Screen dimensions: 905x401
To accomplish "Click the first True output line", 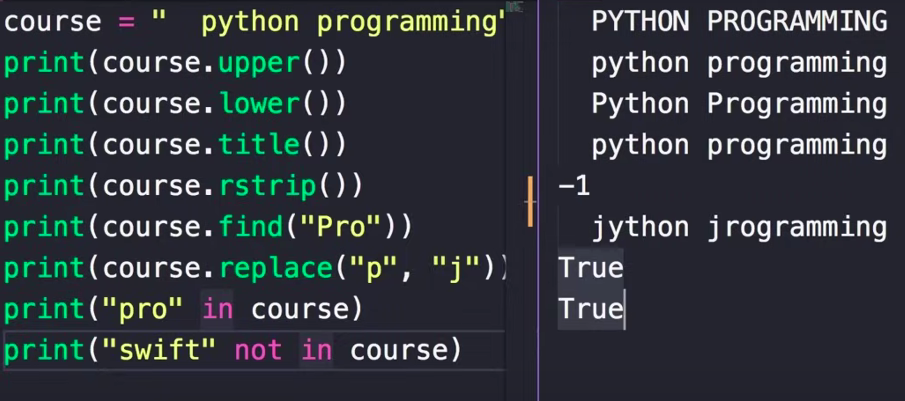I will [590, 268].
